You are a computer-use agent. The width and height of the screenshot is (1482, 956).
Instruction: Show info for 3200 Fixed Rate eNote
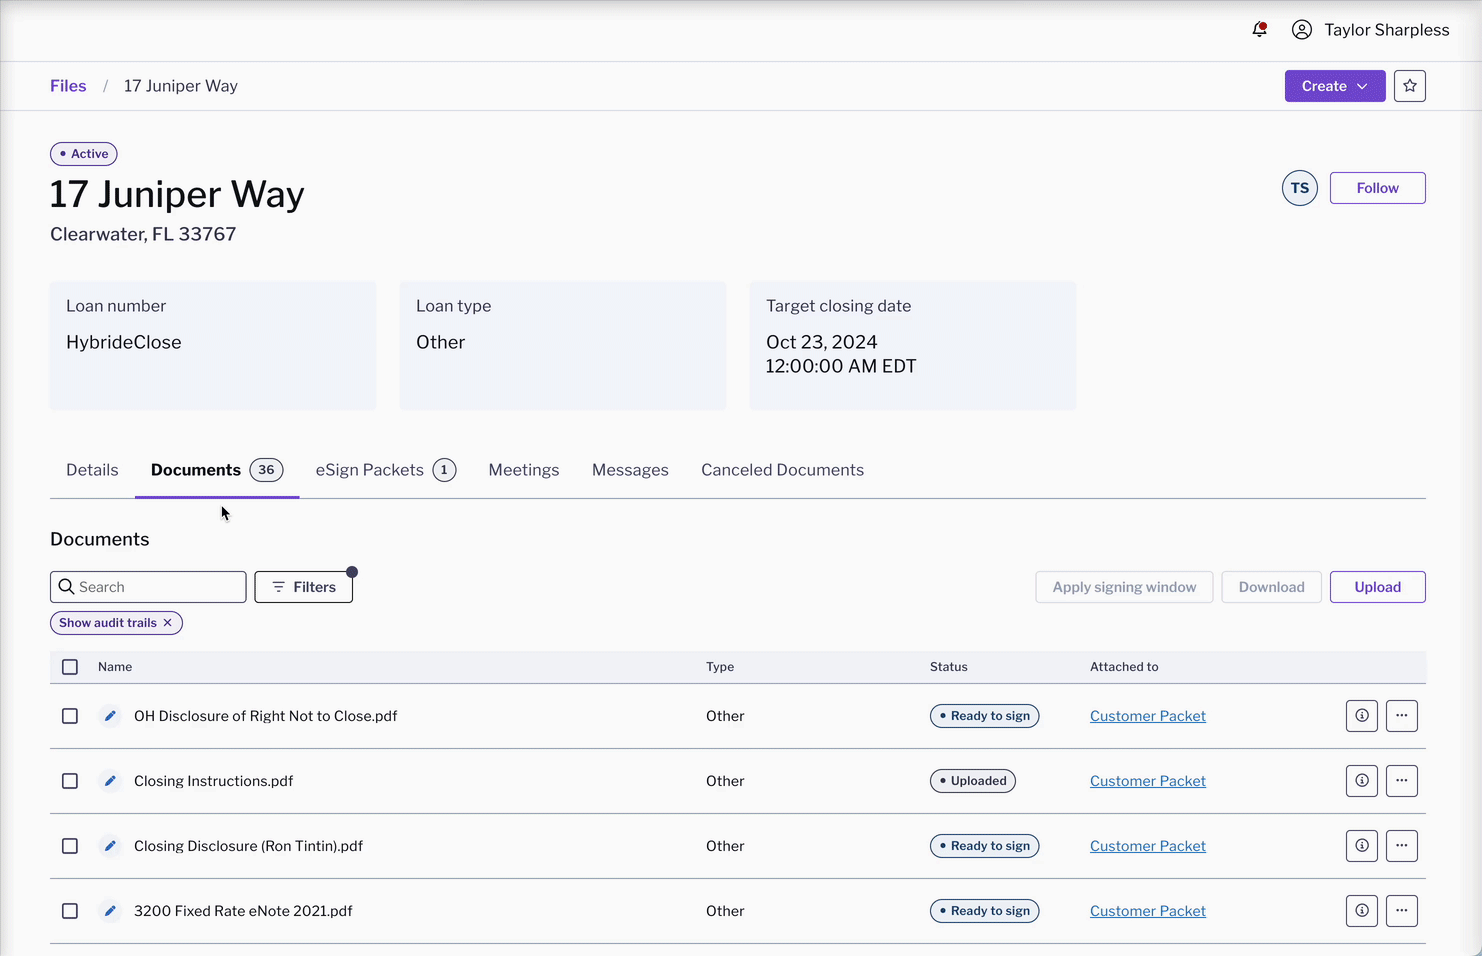[x=1362, y=911]
